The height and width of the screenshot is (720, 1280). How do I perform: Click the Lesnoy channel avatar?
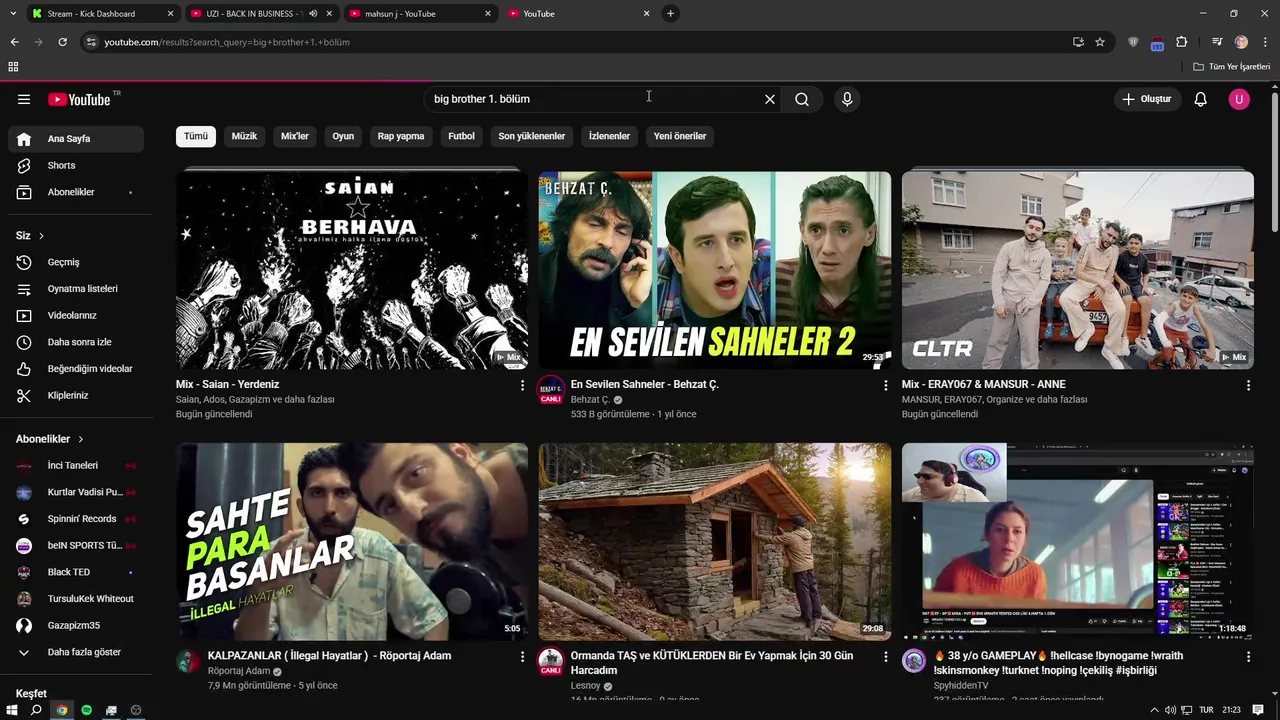click(551, 661)
